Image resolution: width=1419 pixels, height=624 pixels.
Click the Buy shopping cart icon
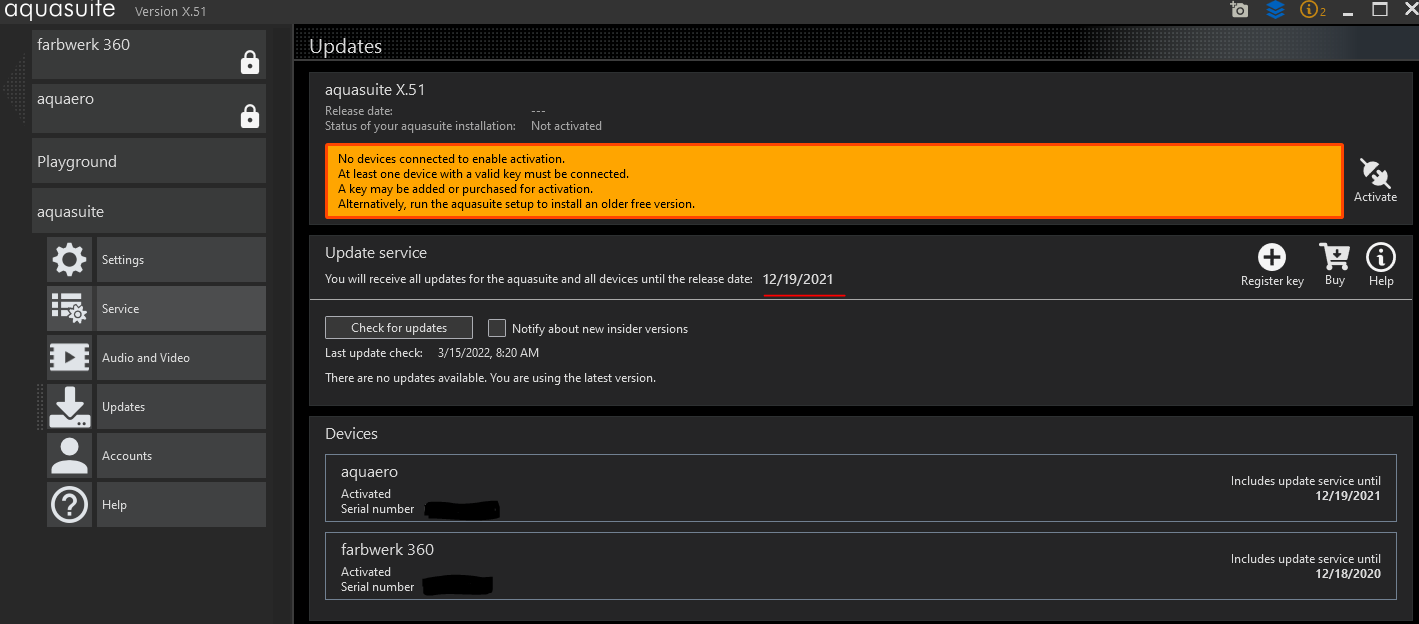1334,257
